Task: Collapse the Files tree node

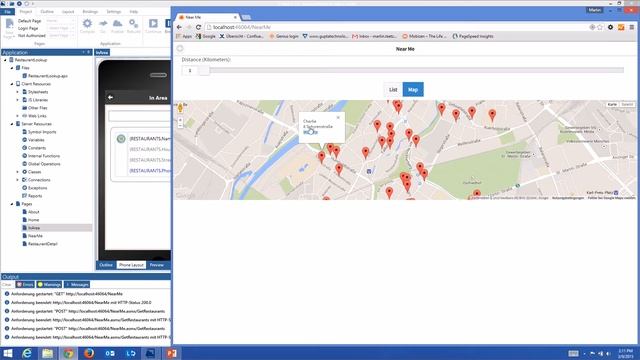Action: [12, 68]
